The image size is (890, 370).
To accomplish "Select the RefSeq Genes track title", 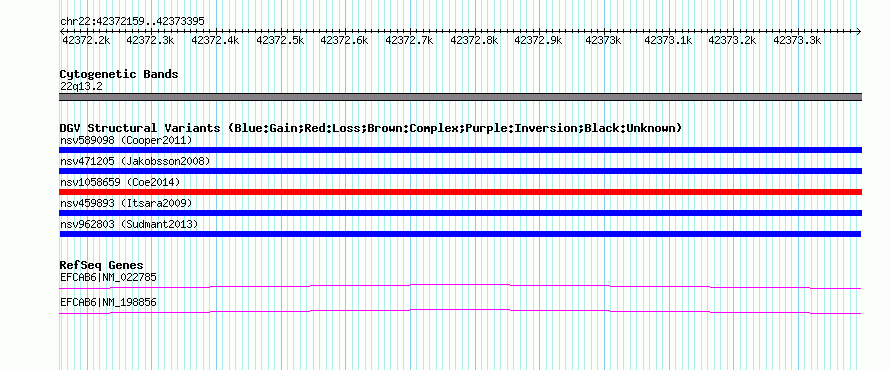I will click(x=102, y=265).
